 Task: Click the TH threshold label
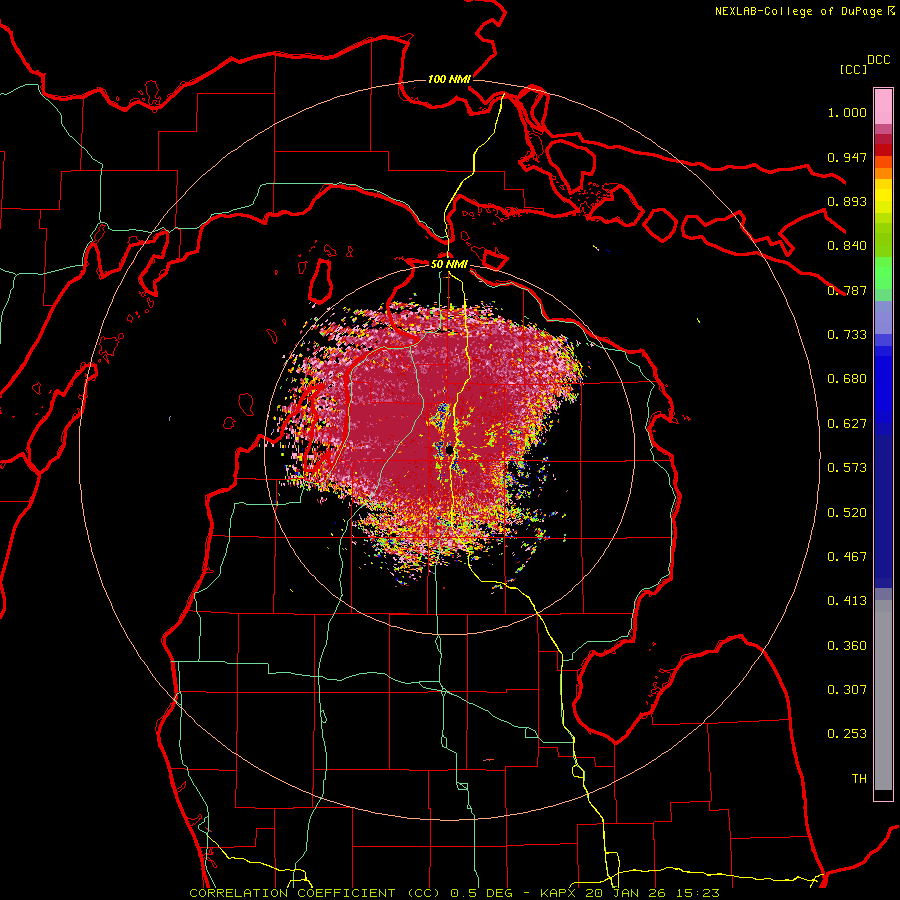coord(859,779)
